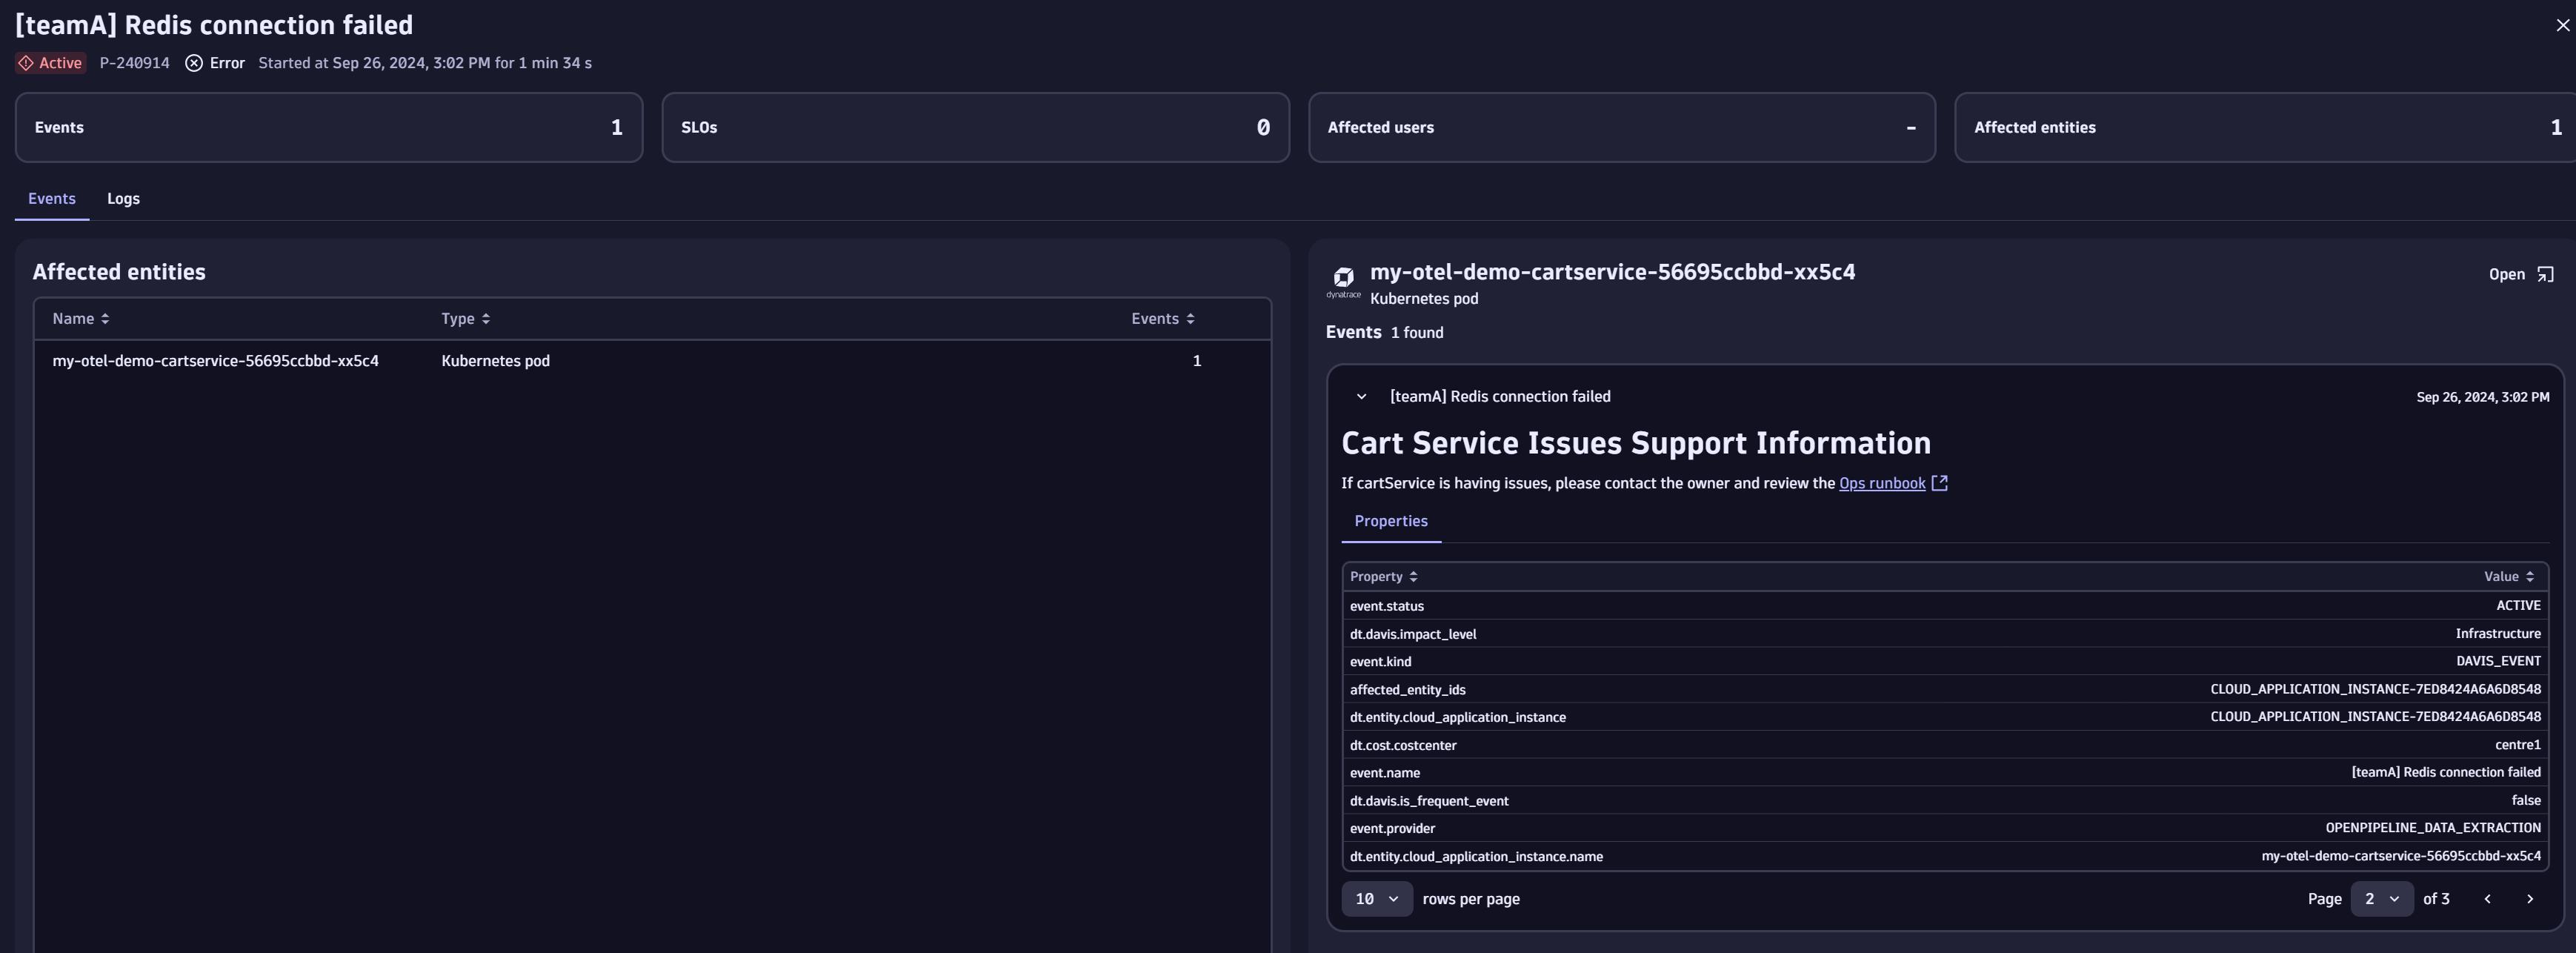The width and height of the screenshot is (2576, 953).
Task: Click the dt.davis.is_frequent_event property
Action: click(1429, 801)
